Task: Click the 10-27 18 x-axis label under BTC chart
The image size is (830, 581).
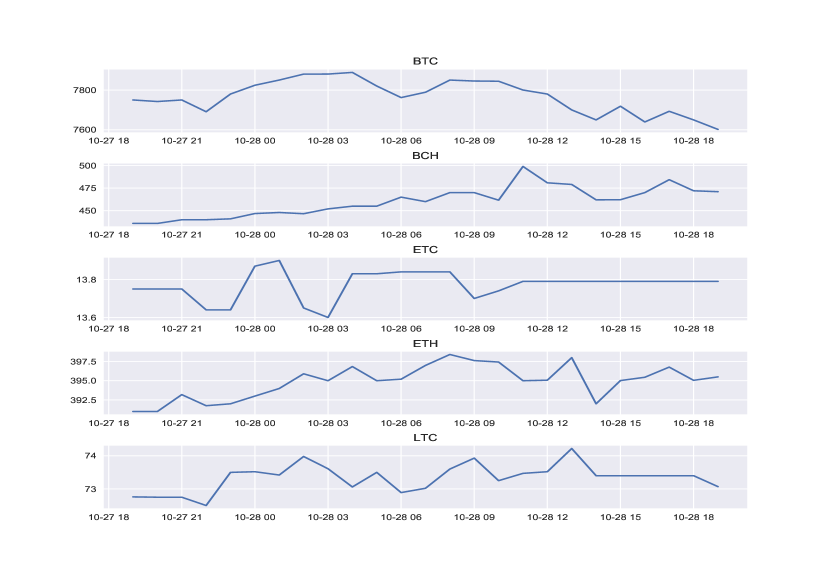Action: pyautogui.click(x=109, y=140)
